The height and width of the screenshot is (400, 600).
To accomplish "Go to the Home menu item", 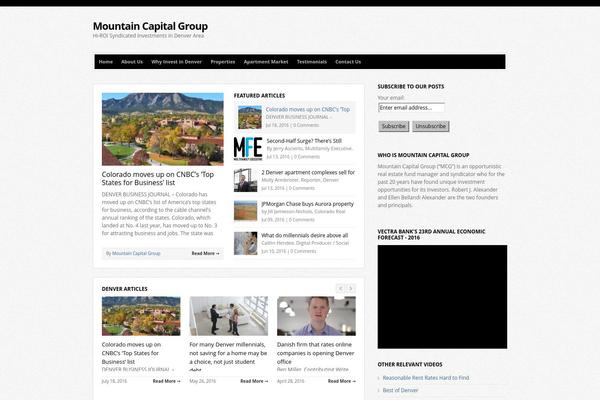I will [x=106, y=62].
